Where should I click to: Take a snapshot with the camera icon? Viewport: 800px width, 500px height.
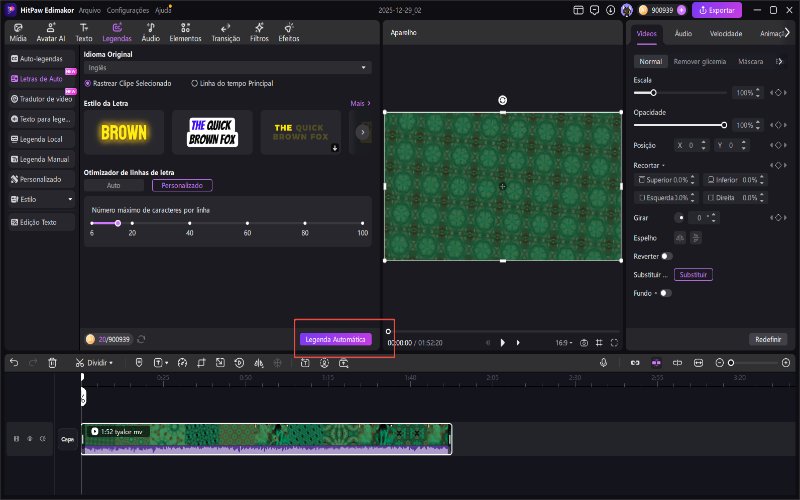[584, 343]
